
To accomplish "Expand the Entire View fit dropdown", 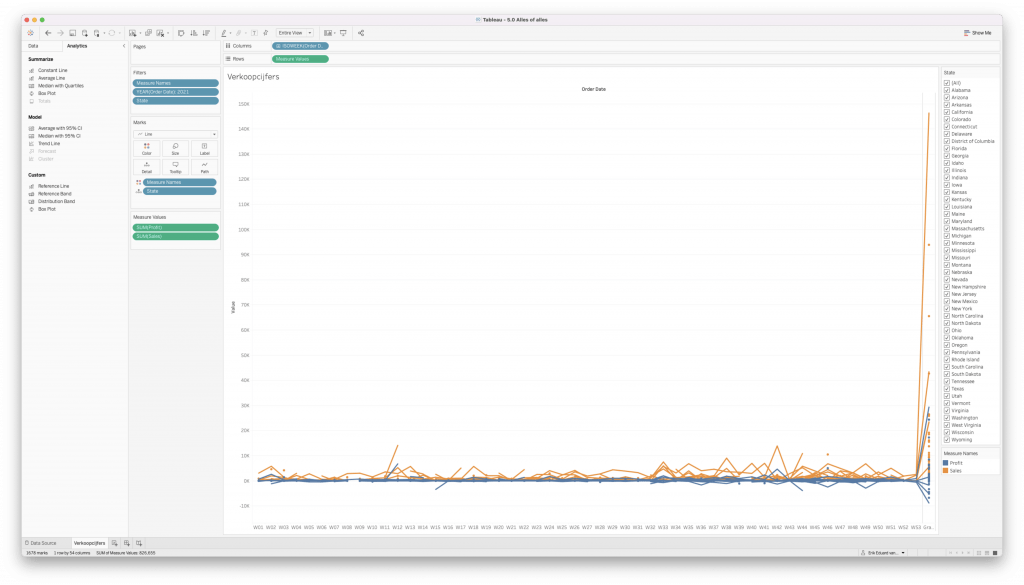I will point(295,33).
